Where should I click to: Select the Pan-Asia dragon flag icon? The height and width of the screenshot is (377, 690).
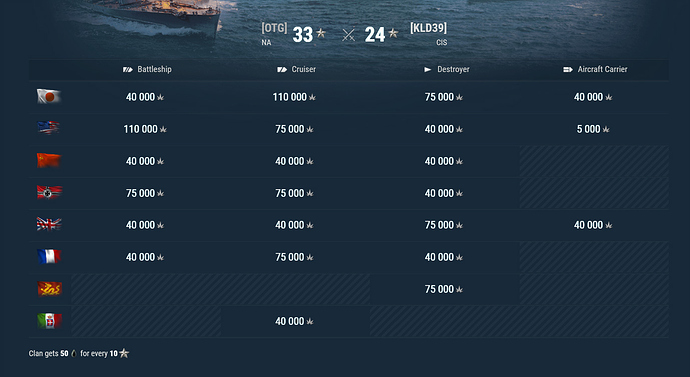click(49, 289)
